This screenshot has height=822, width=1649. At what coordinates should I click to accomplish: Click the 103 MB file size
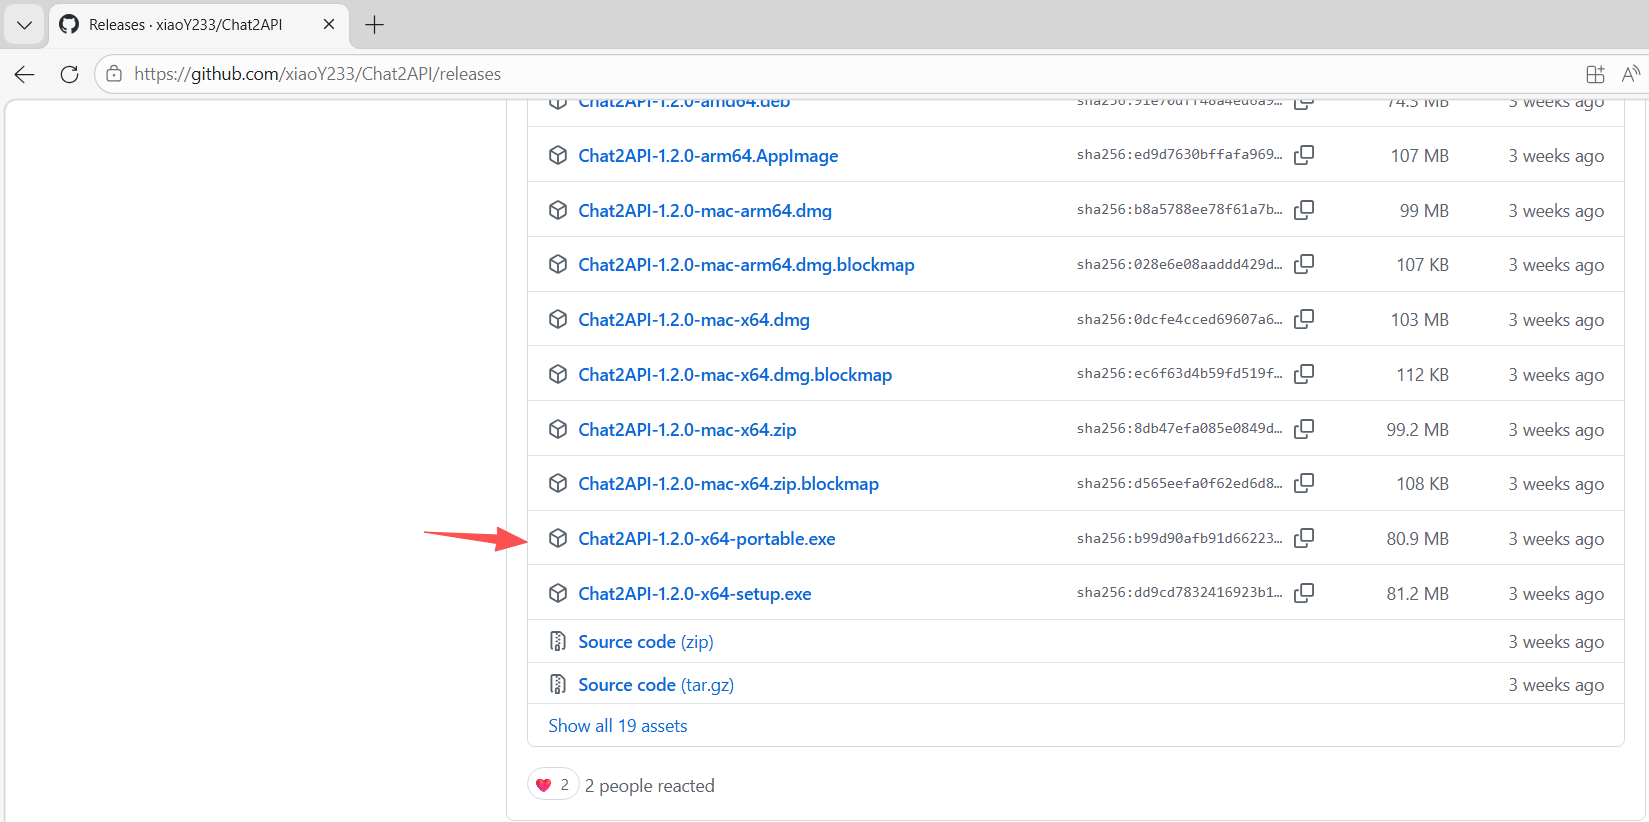pos(1420,320)
